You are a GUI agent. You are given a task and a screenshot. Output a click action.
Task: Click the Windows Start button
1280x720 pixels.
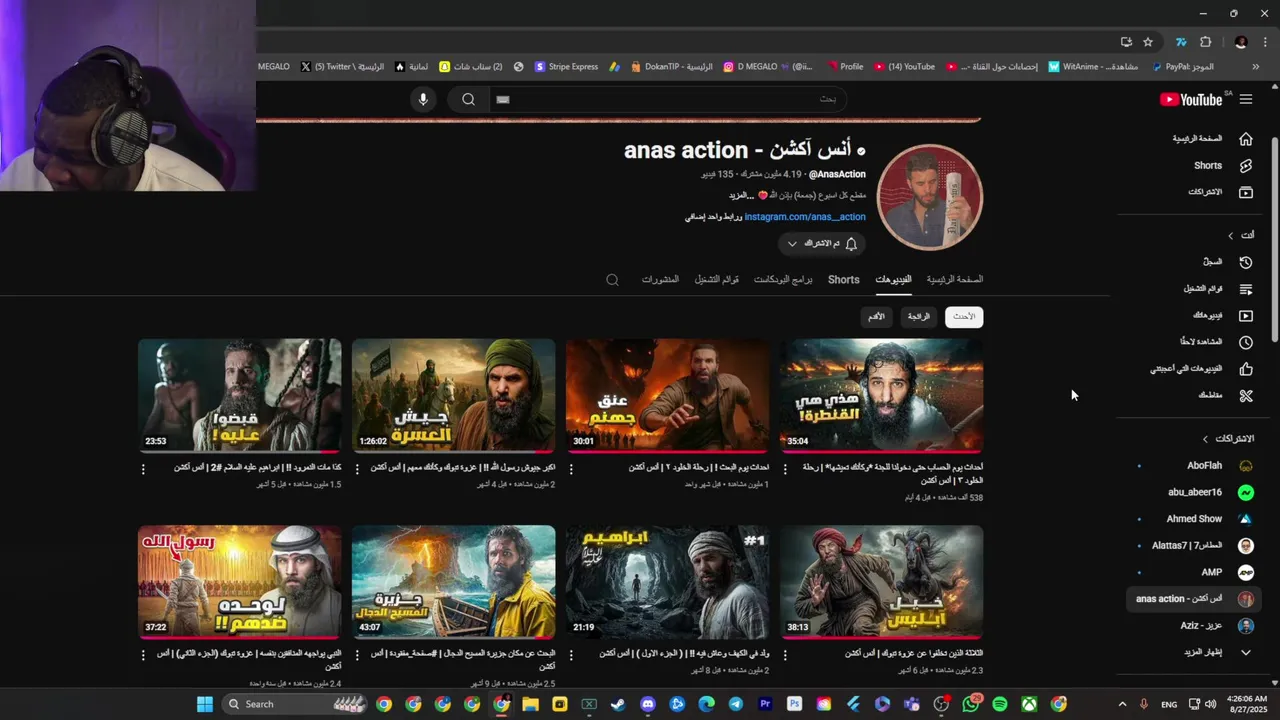click(205, 704)
